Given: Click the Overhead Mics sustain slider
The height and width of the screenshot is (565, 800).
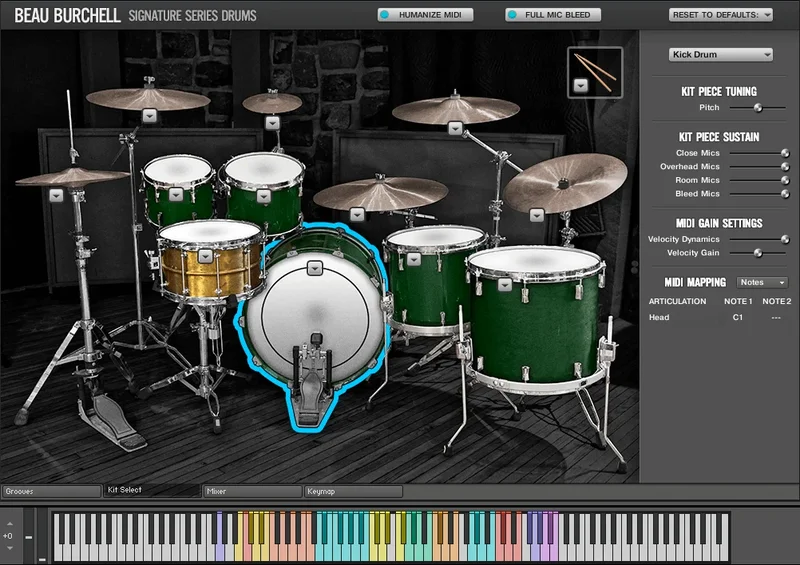Looking at the screenshot, I should pos(760,167).
